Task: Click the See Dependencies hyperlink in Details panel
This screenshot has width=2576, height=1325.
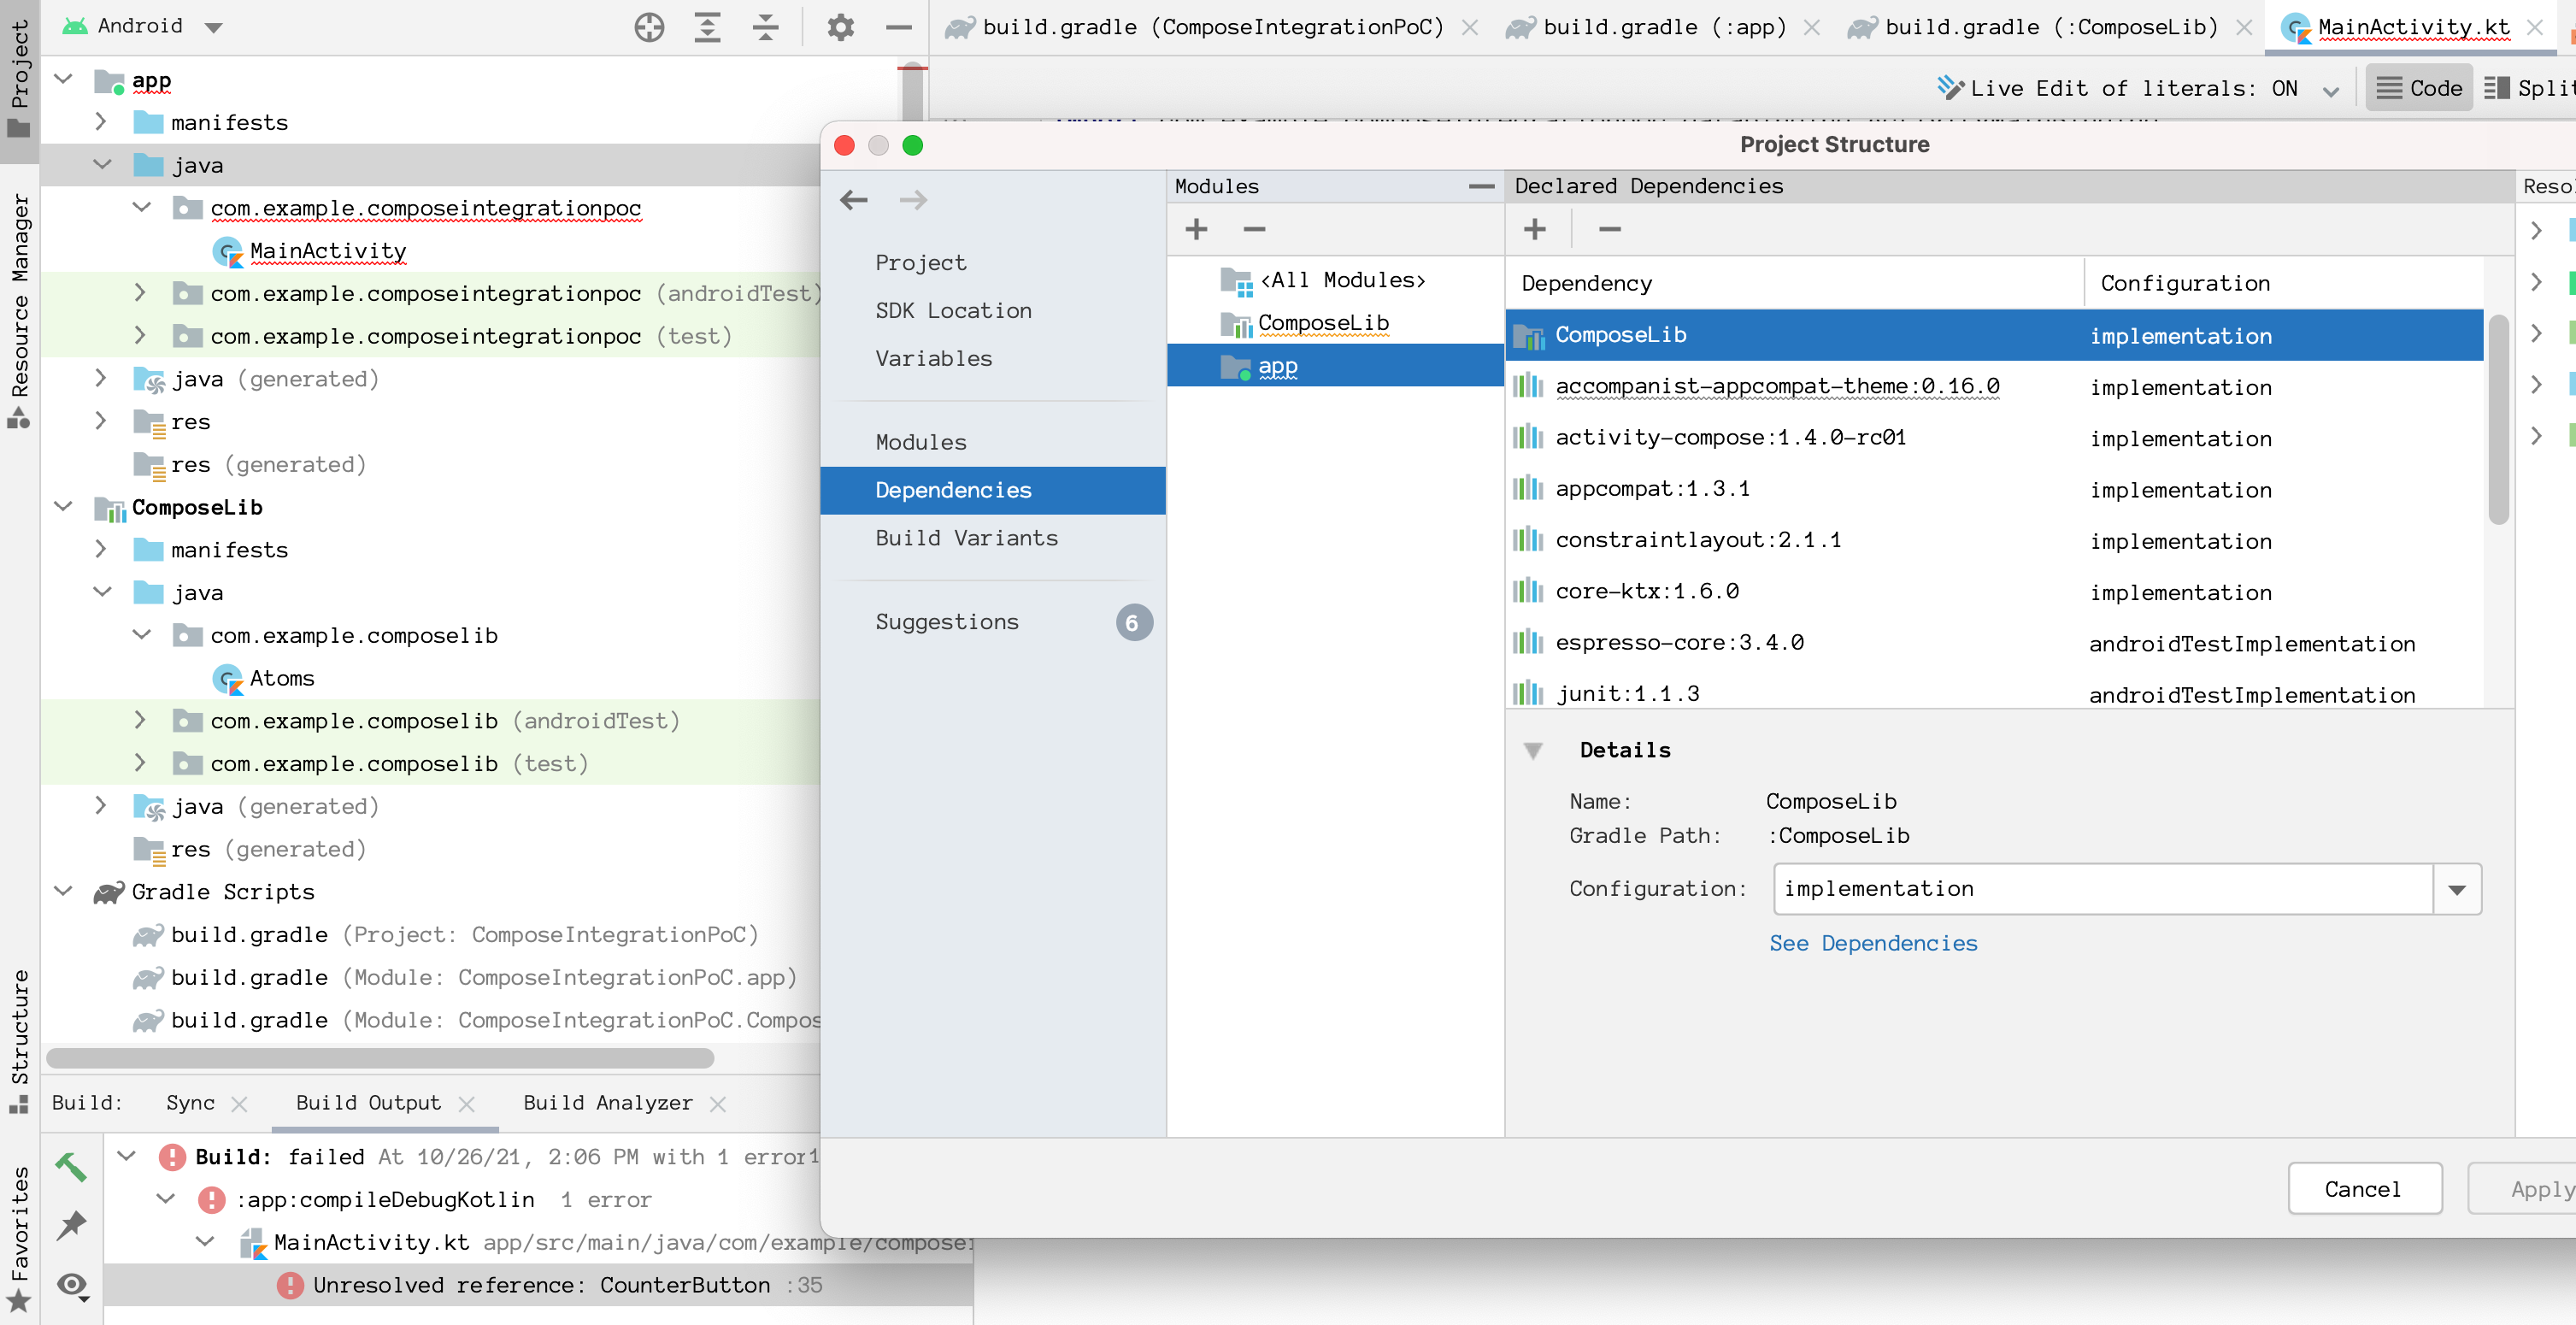Action: [1873, 941]
